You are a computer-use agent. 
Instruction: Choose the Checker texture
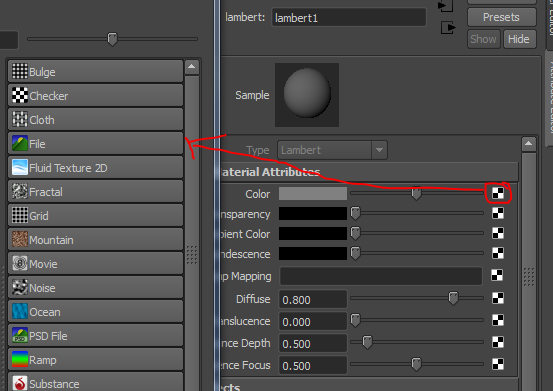(96, 96)
